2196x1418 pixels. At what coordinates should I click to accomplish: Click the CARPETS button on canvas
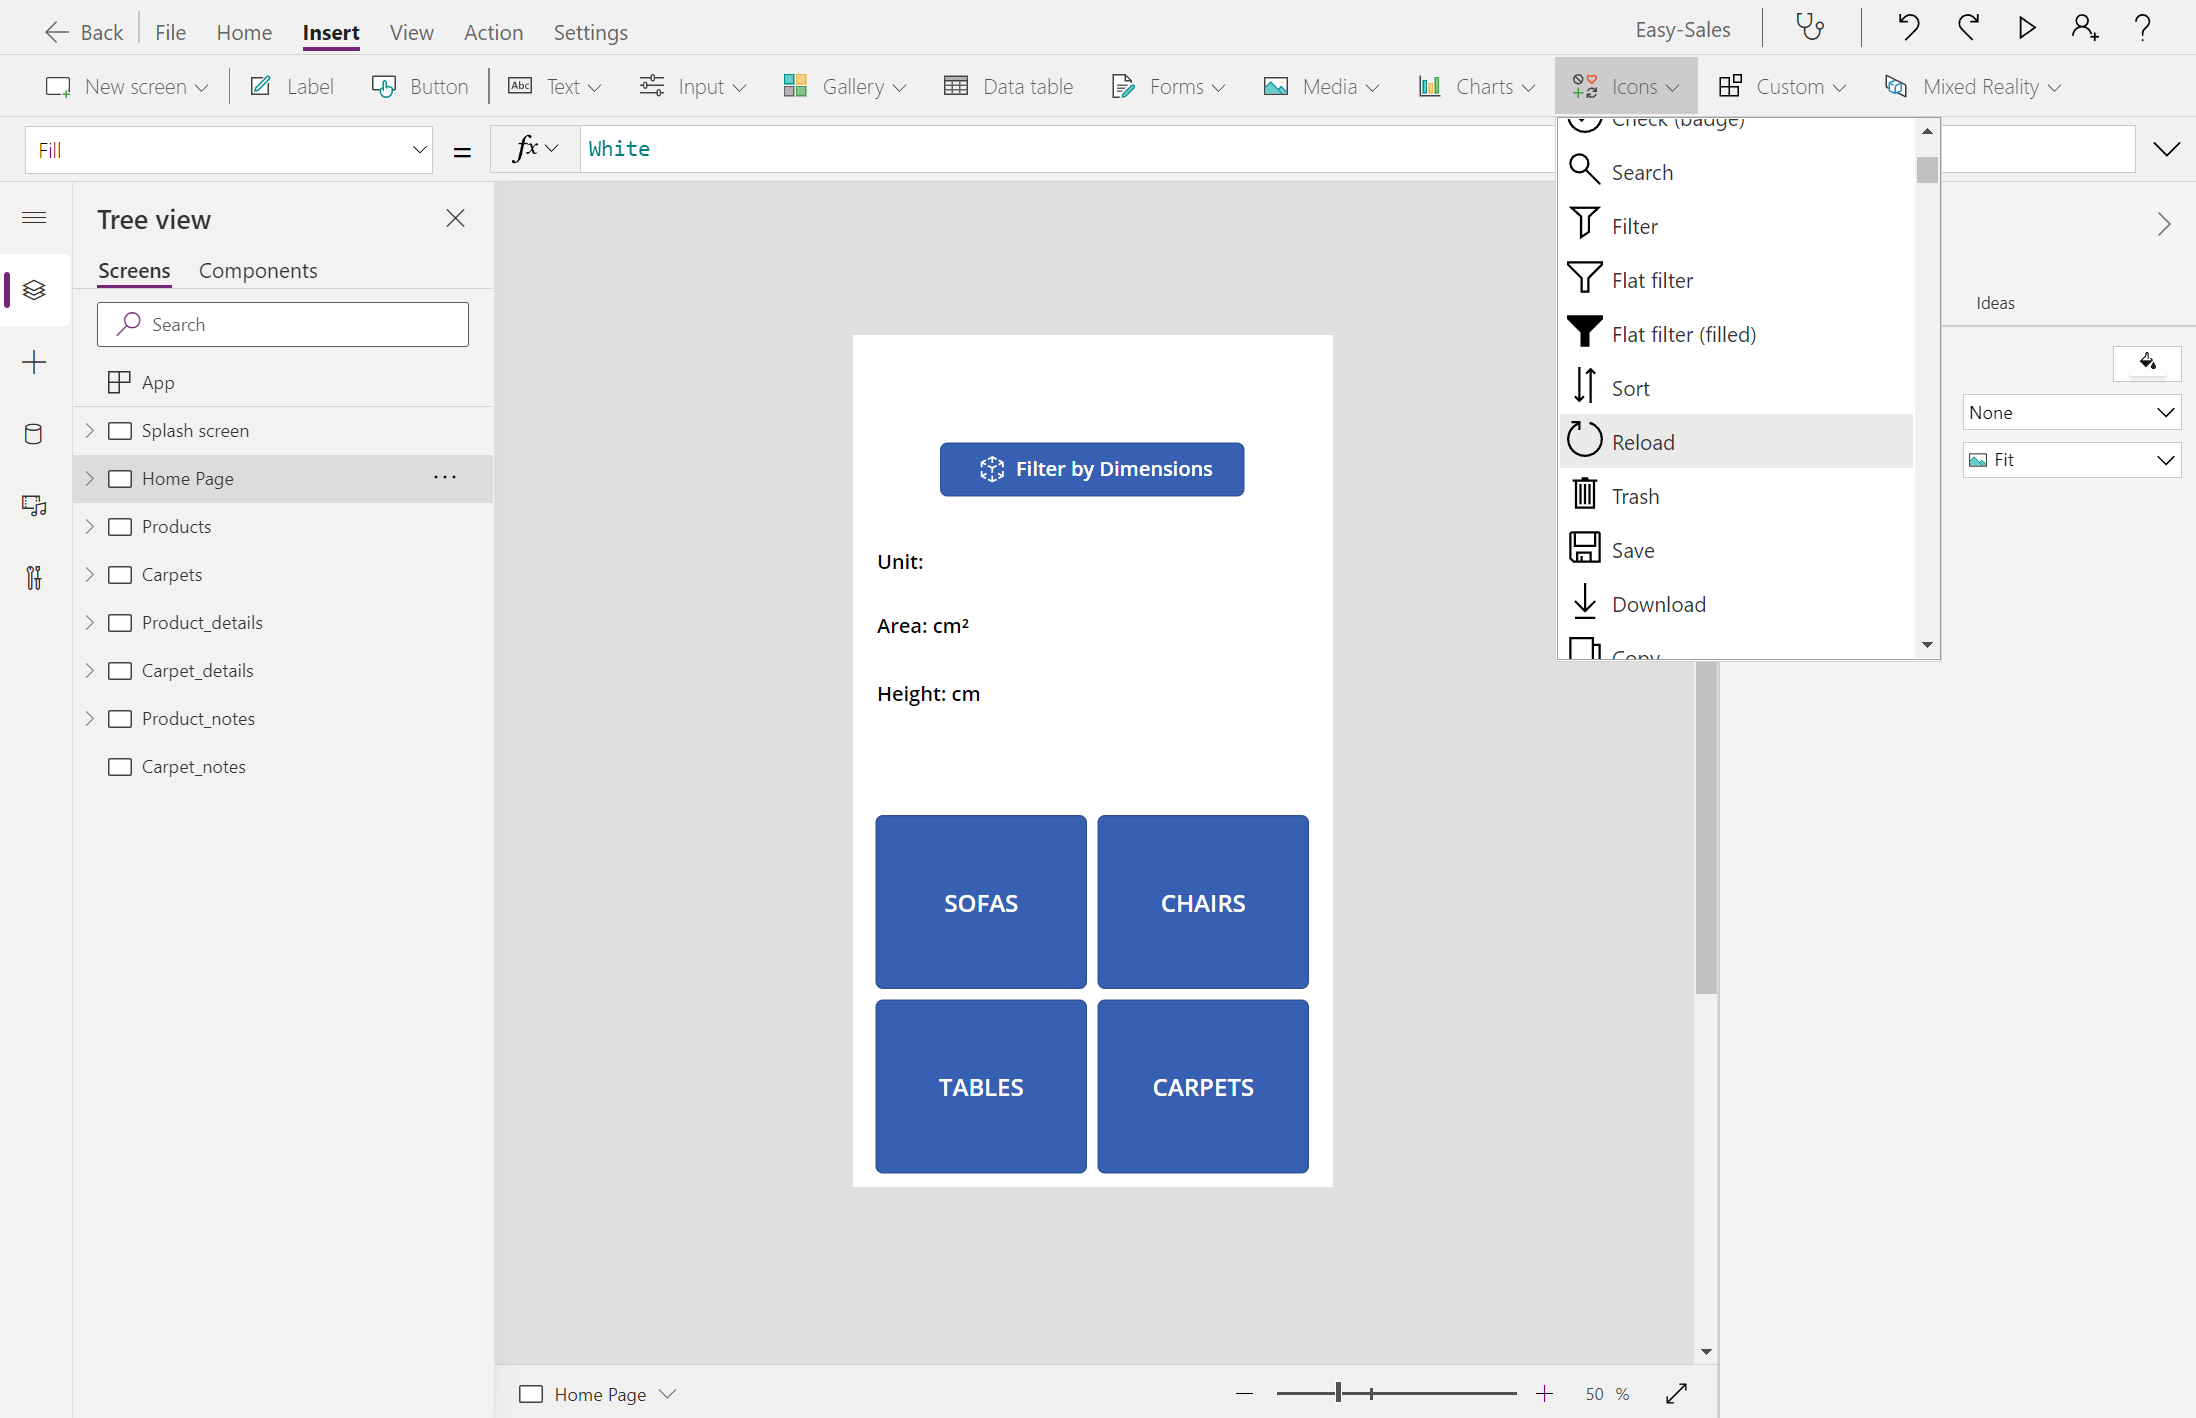click(x=1202, y=1087)
